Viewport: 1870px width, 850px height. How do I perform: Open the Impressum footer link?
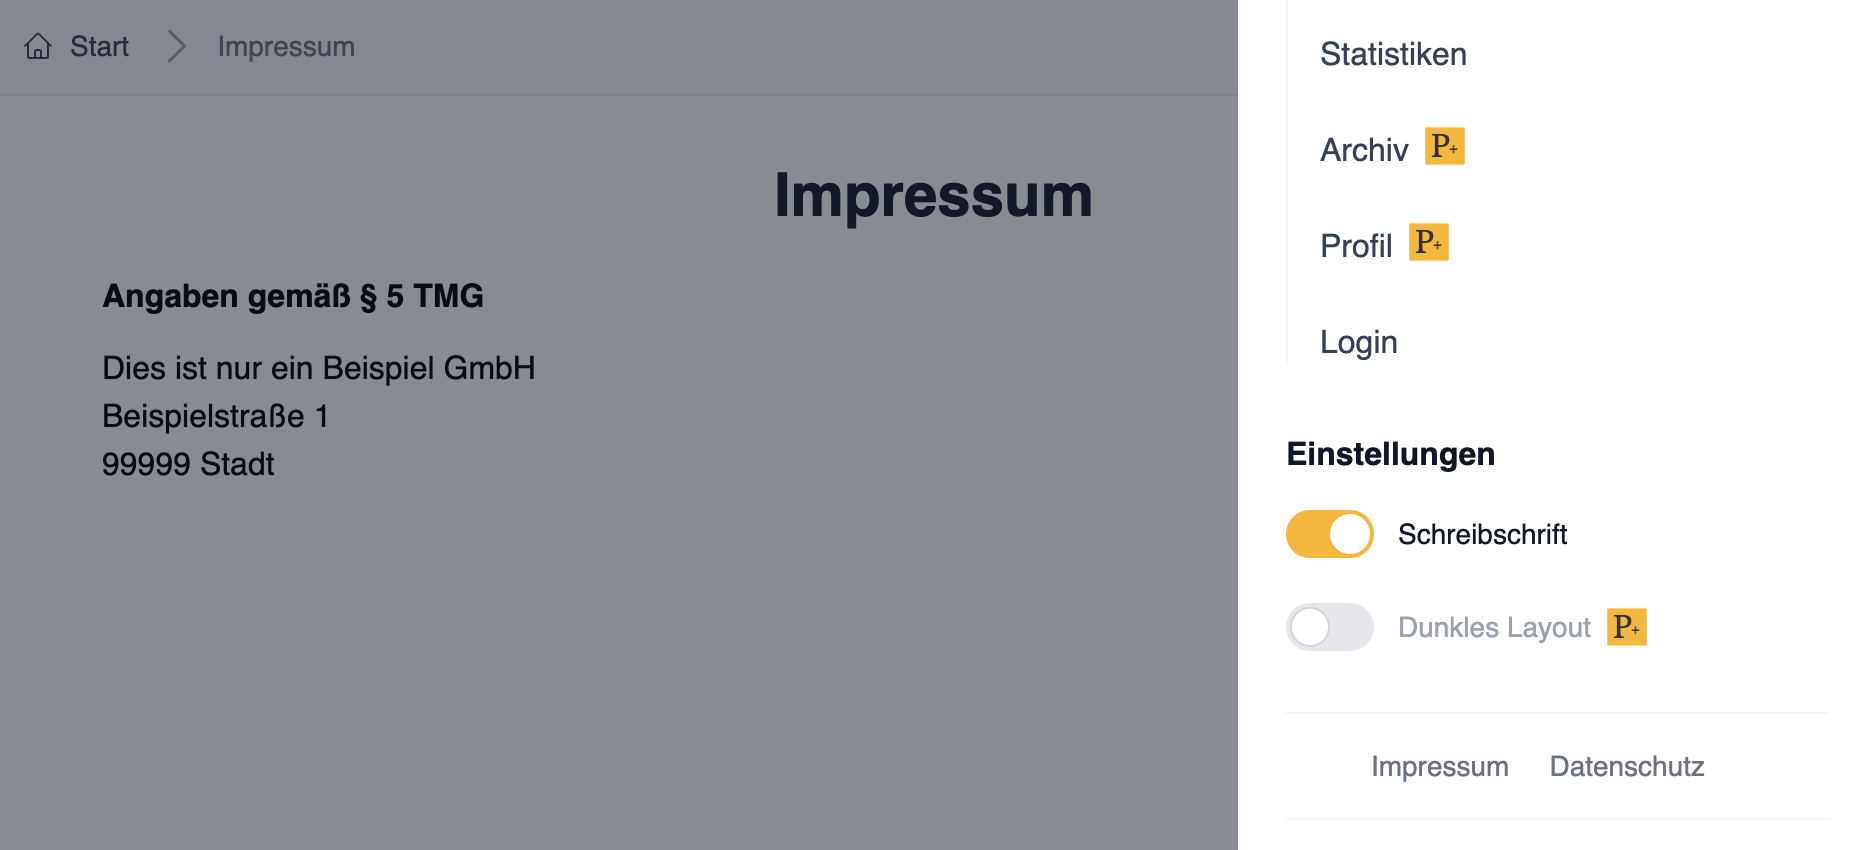[1439, 766]
